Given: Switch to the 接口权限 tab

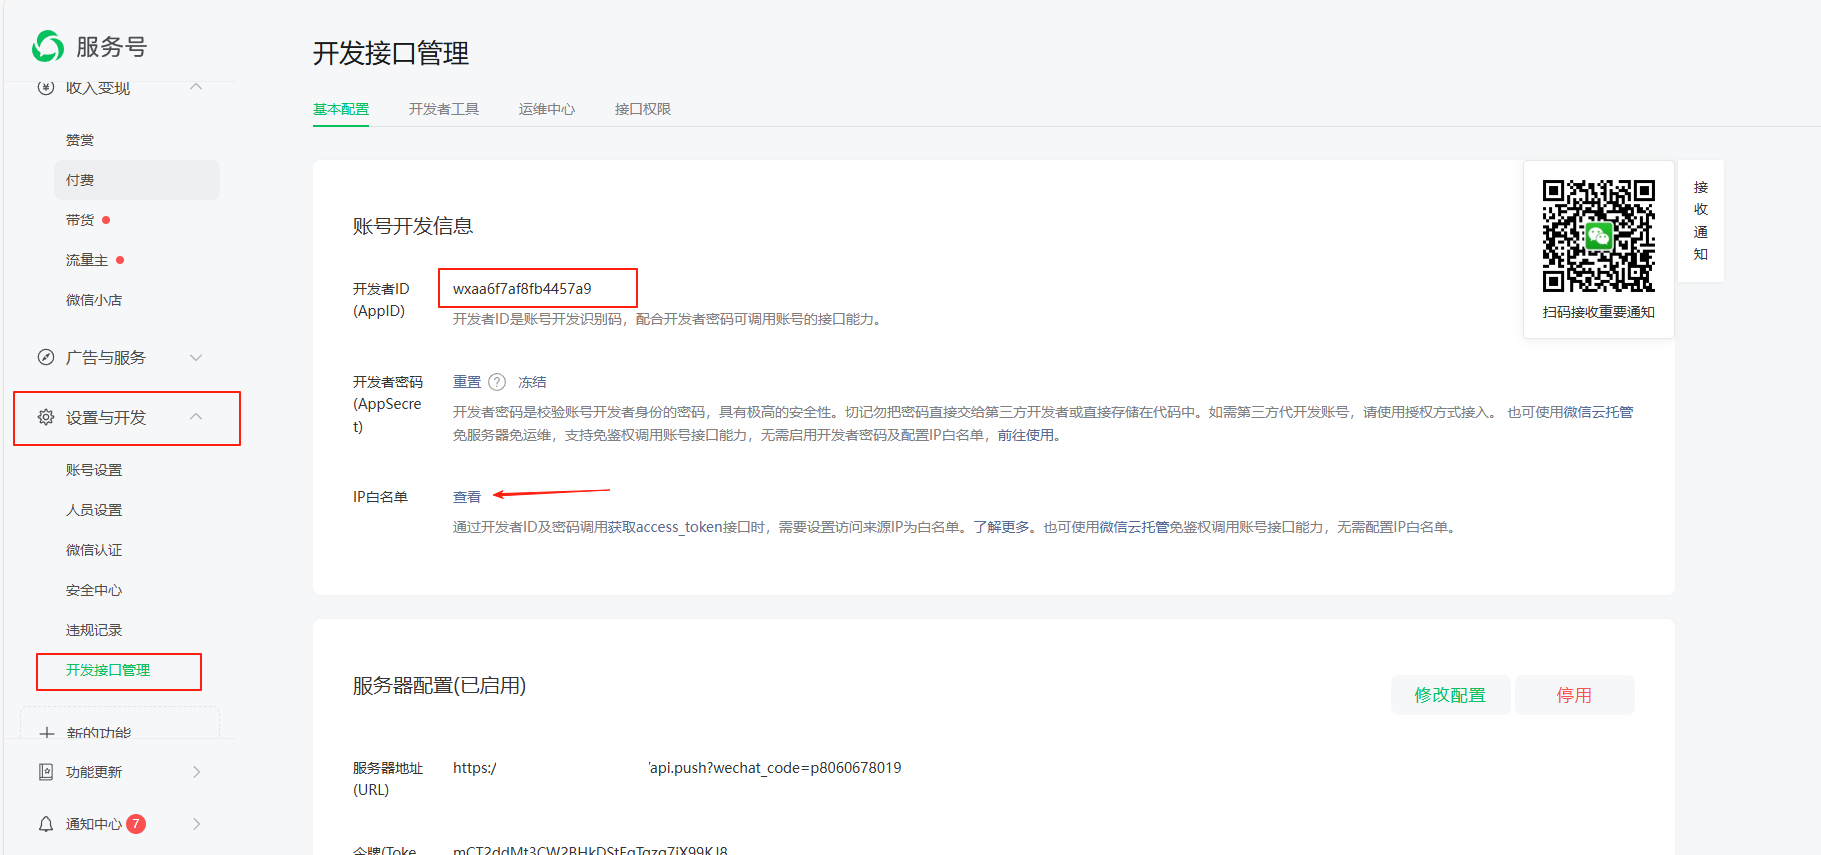Looking at the screenshot, I should coord(642,109).
